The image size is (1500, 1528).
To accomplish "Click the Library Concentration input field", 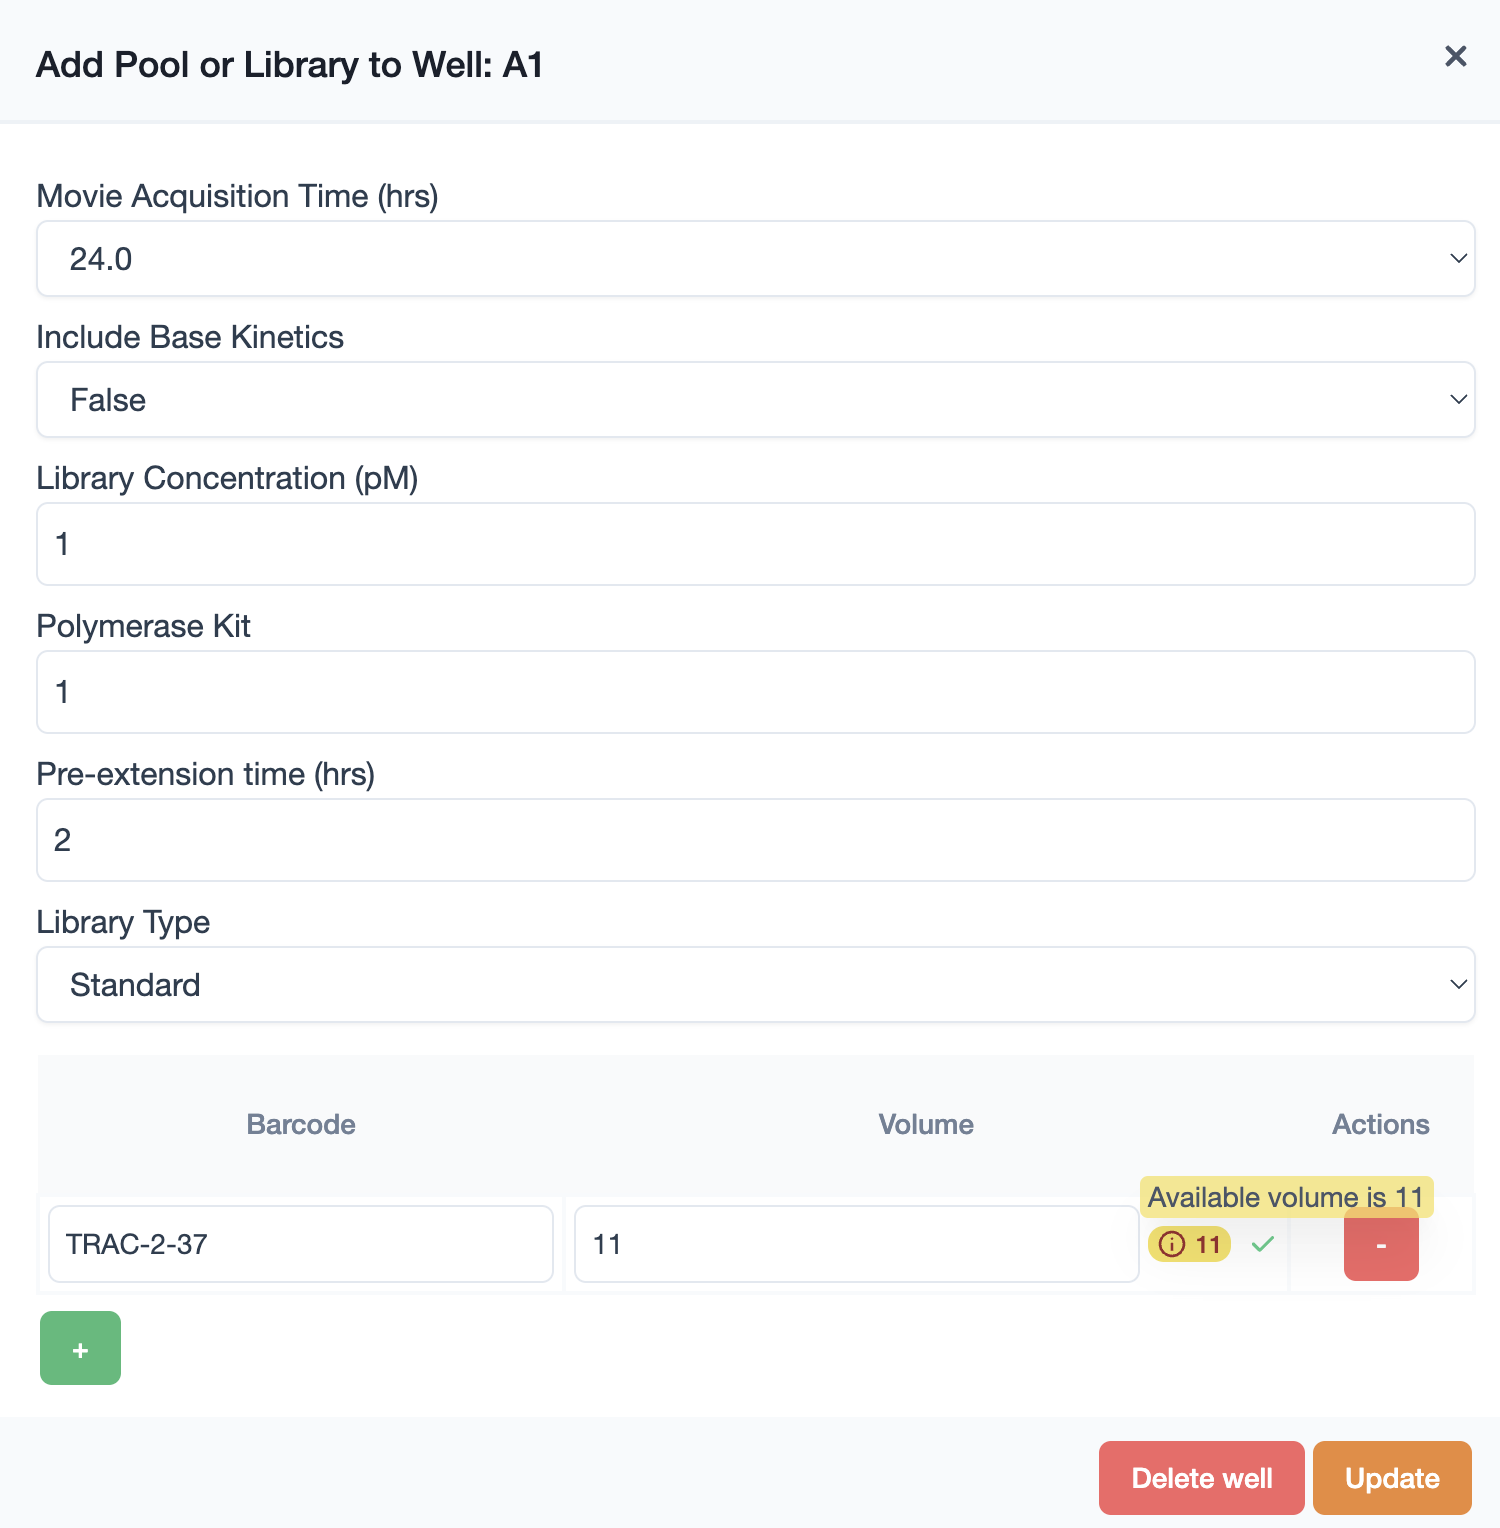I will pos(755,544).
